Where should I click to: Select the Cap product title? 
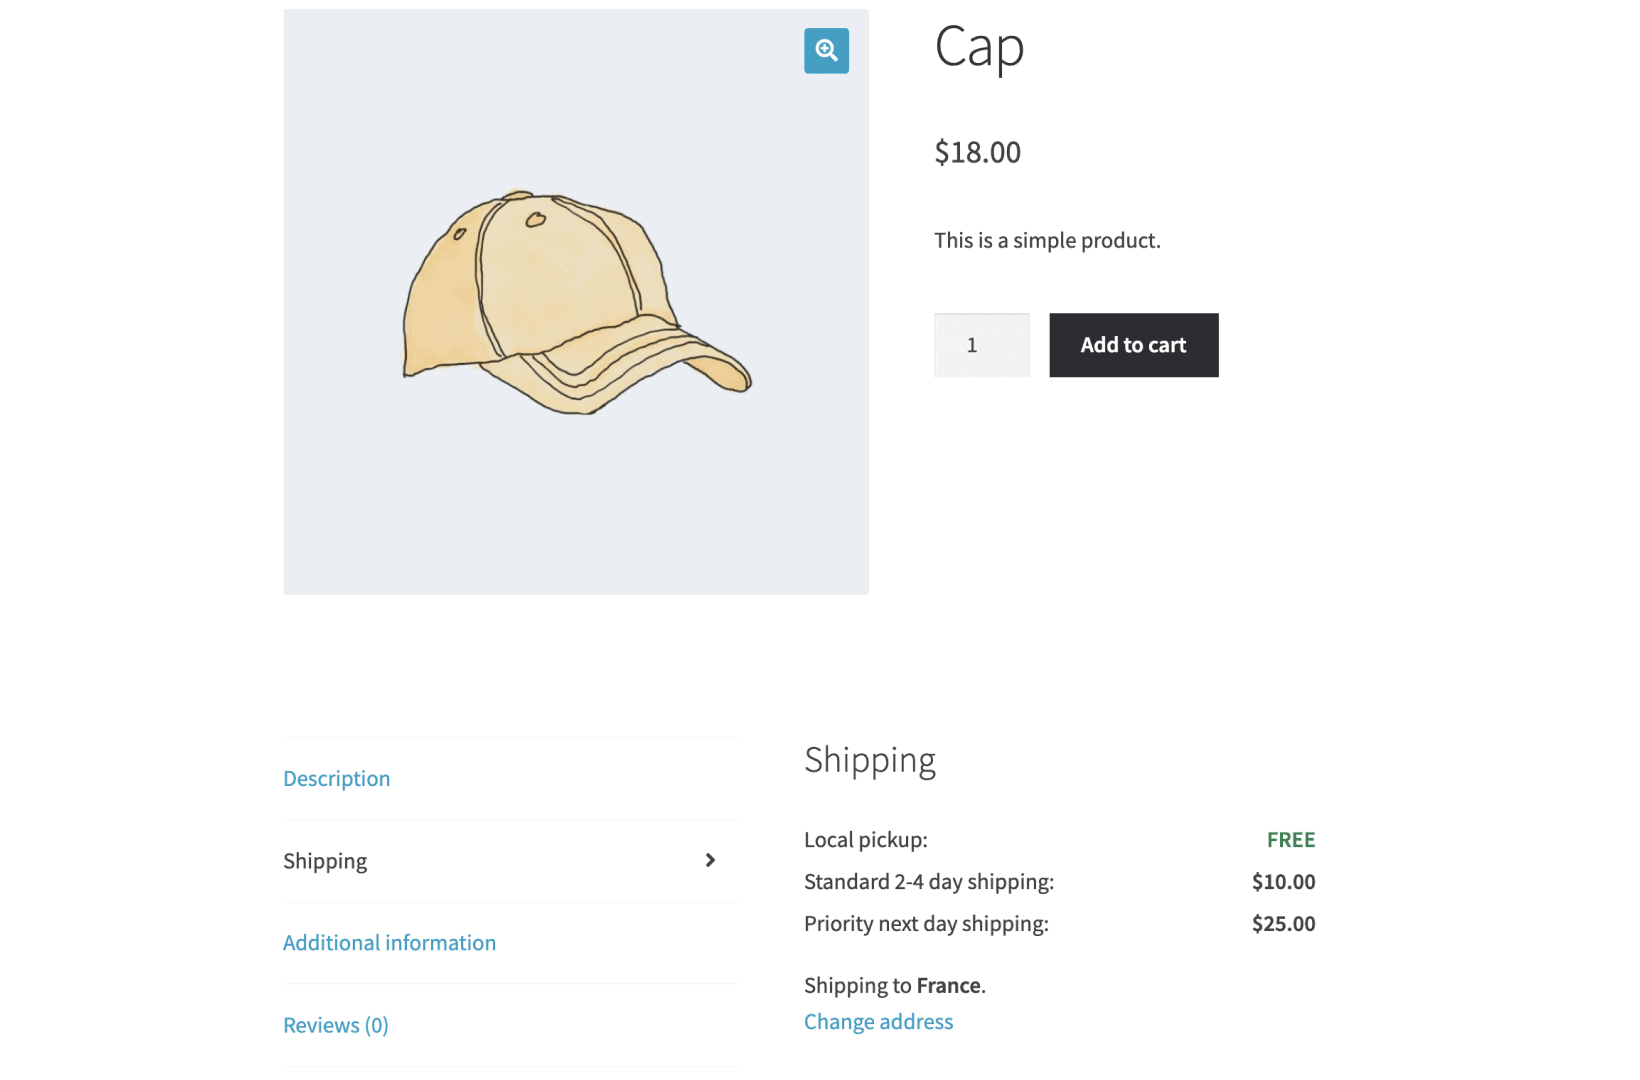(978, 49)
